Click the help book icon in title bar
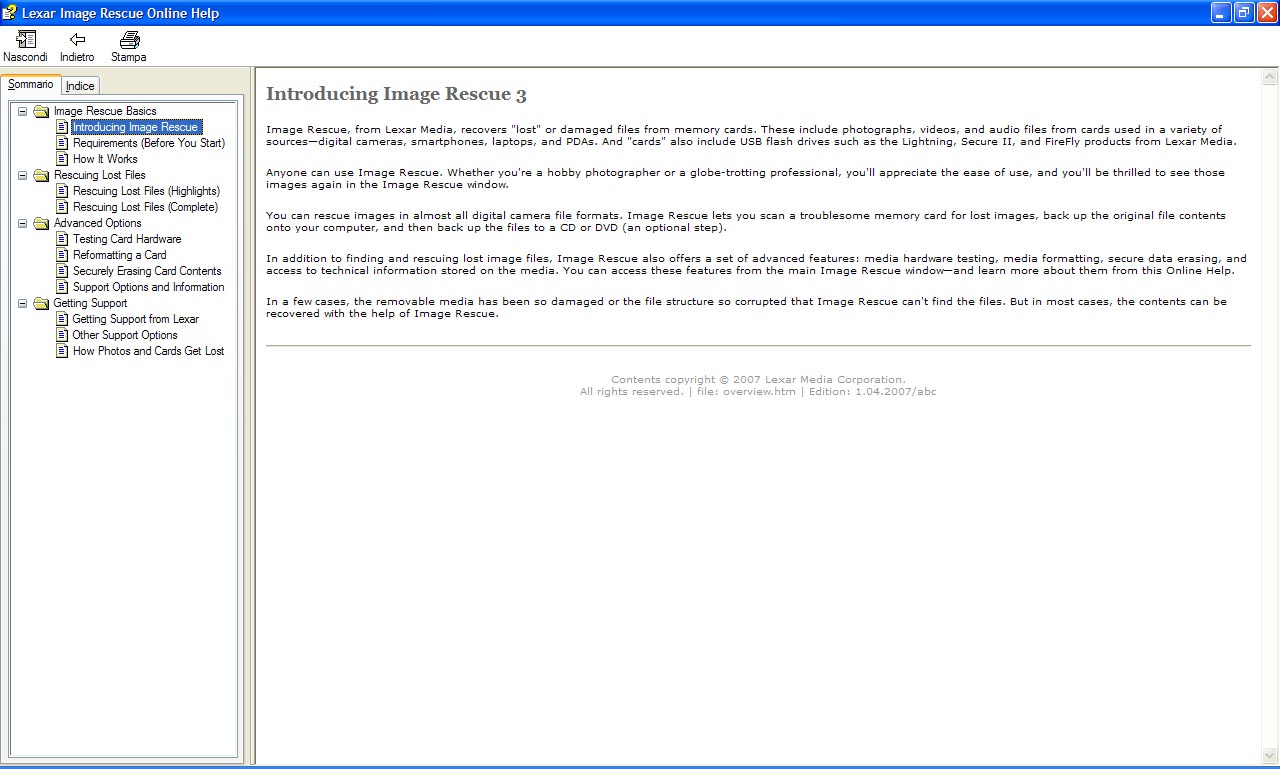 [x=10, y=13]
